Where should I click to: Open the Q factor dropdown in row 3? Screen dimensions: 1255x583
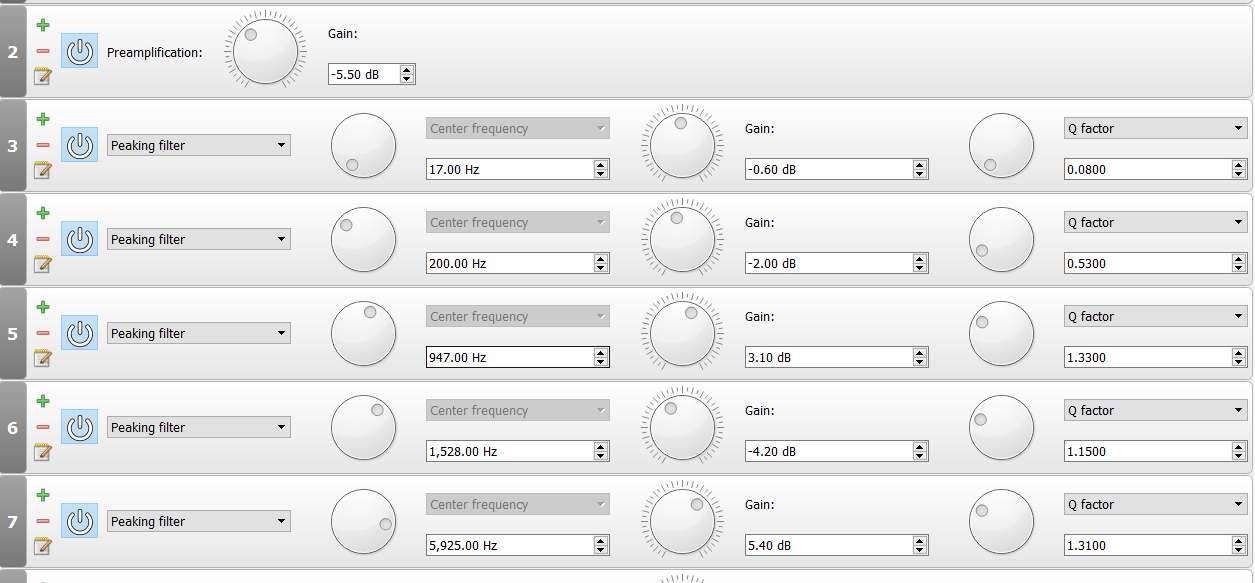(1156, 128)
